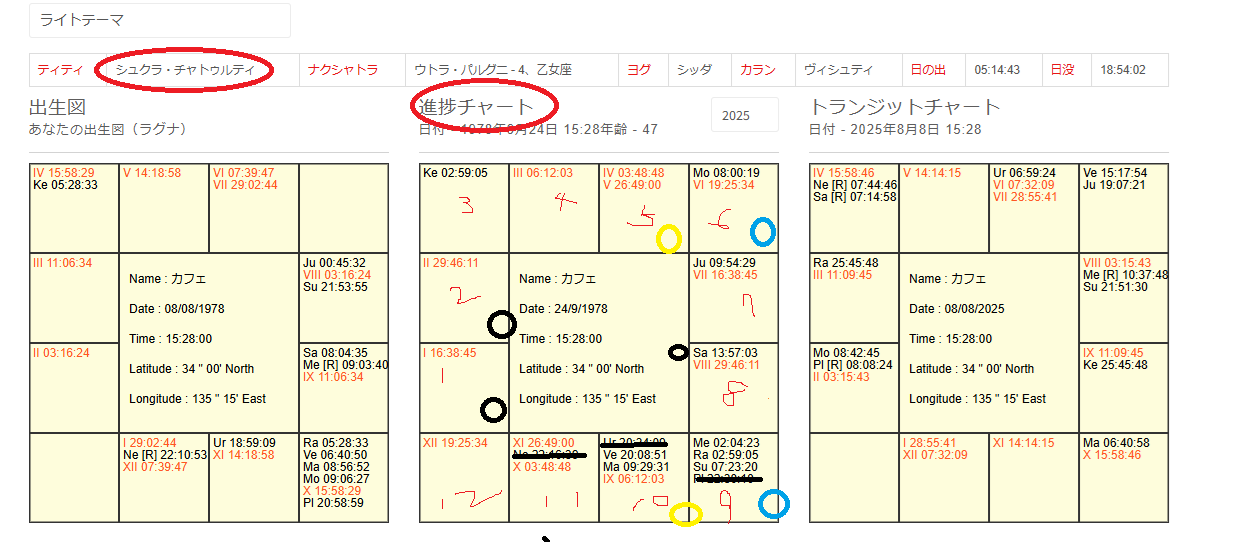Click the black circle in the I 16:38:45 cell
The width and height of the screenshot is (1233, 542).
493,409
